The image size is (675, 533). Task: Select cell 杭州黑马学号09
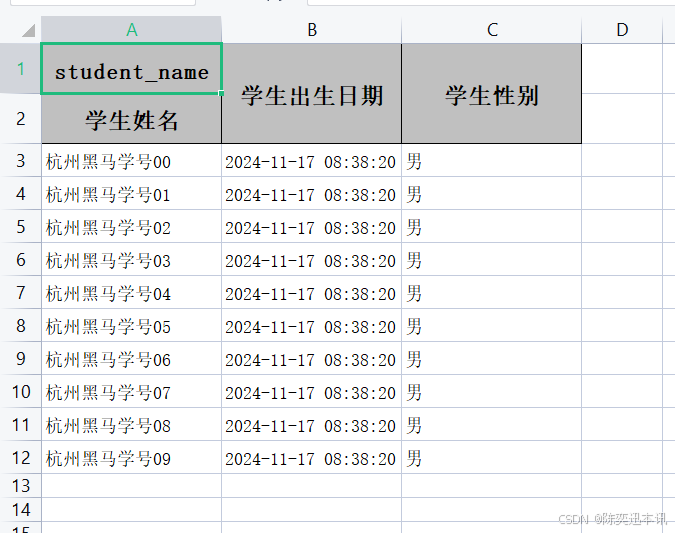(x=132, y=458)
